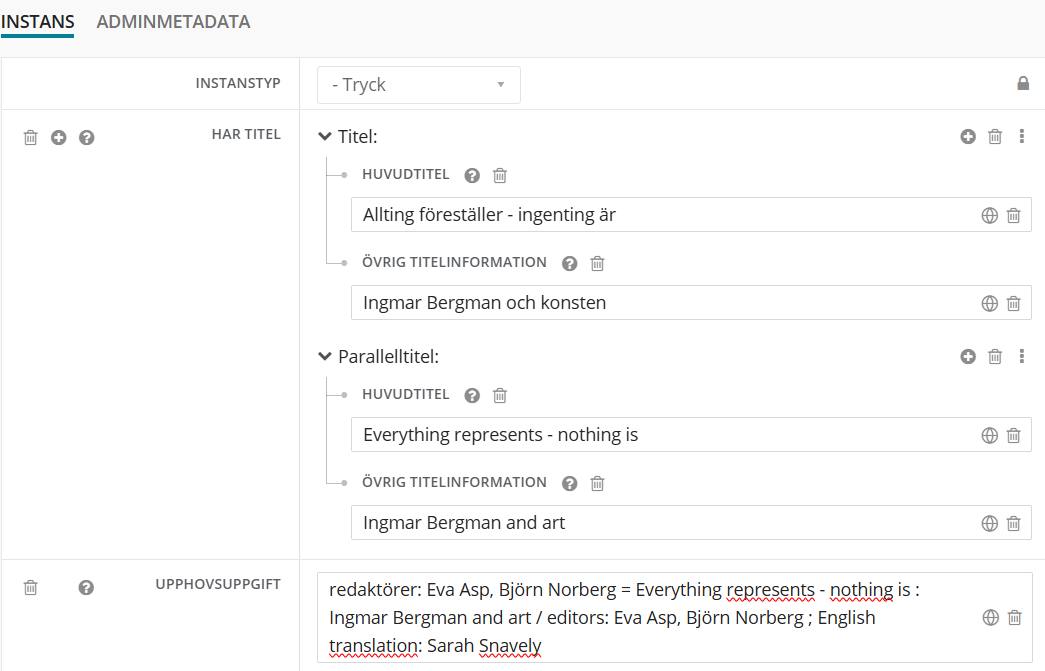Show help for Titel's HUVUDTITEL
1045x671 pixels.
pyautogui.click(x=473, y=175)
